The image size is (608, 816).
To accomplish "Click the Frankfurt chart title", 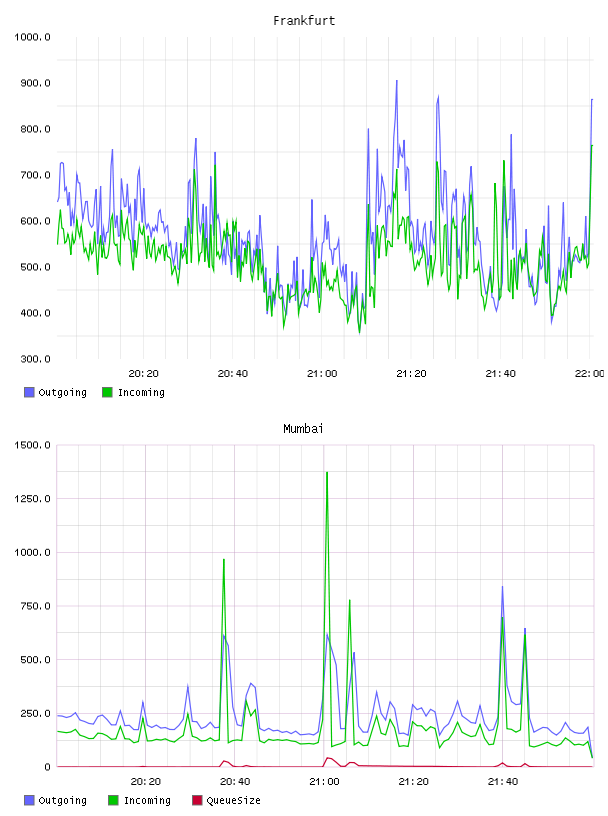I will 304,21.
